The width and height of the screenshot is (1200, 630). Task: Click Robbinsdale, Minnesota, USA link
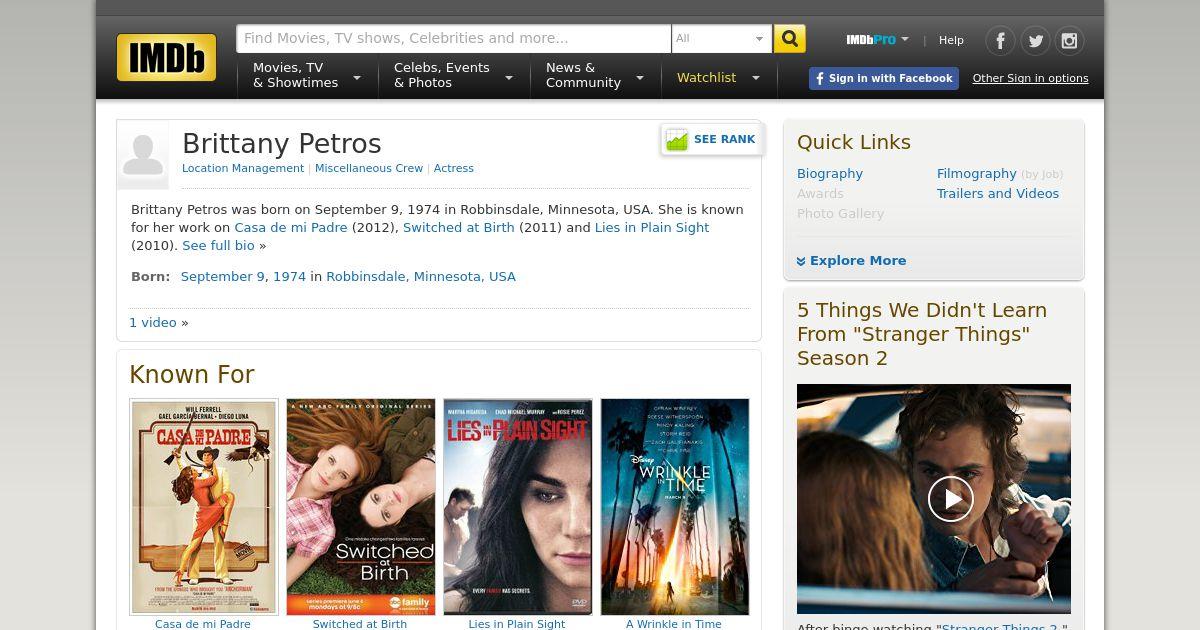point(421,276)
